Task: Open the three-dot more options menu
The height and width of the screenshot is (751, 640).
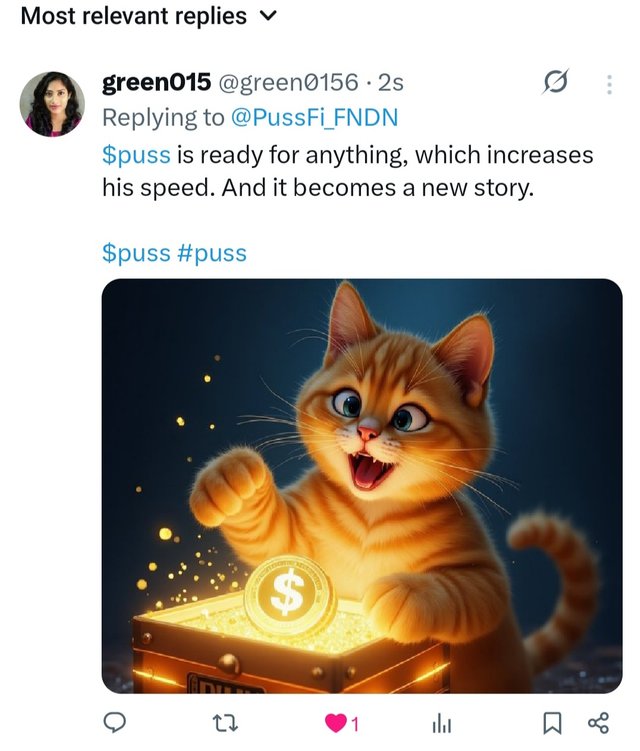Action: (x=609, y=85)
